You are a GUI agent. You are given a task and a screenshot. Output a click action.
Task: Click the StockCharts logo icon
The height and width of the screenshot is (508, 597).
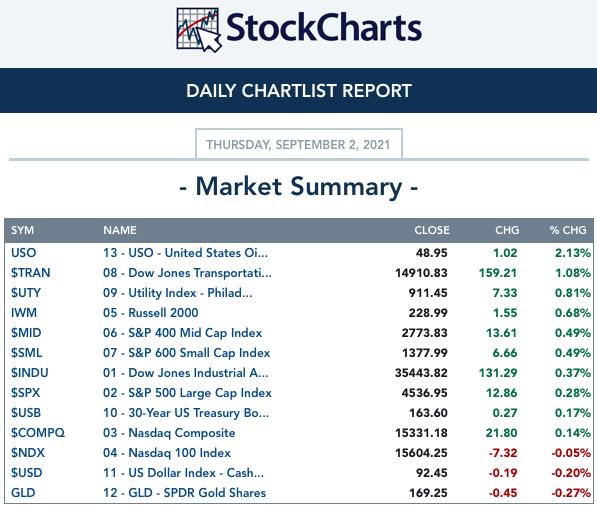199,29
